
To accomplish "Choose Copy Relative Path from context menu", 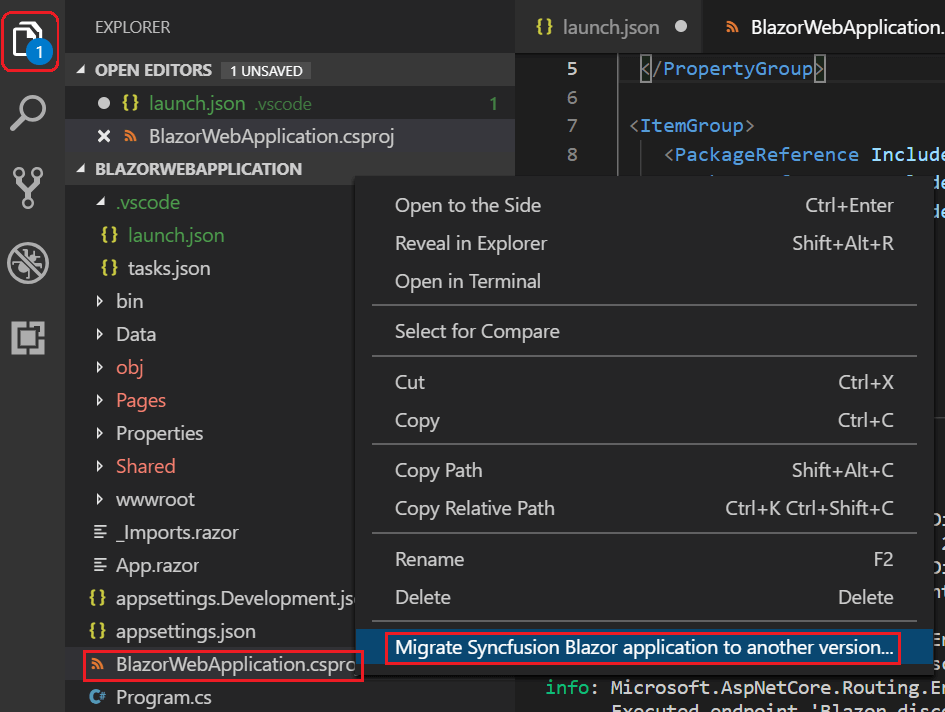I will coord(474,508).
